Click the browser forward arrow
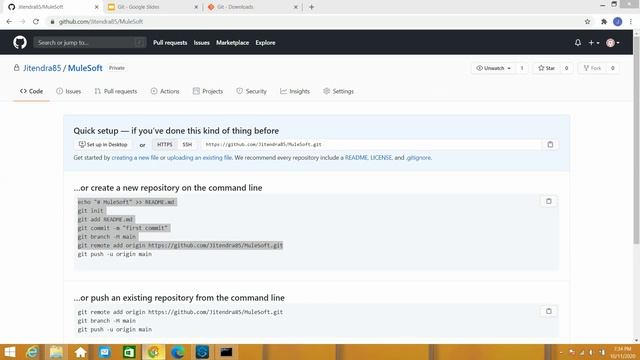640x360 pixels. tap(22, 21)
